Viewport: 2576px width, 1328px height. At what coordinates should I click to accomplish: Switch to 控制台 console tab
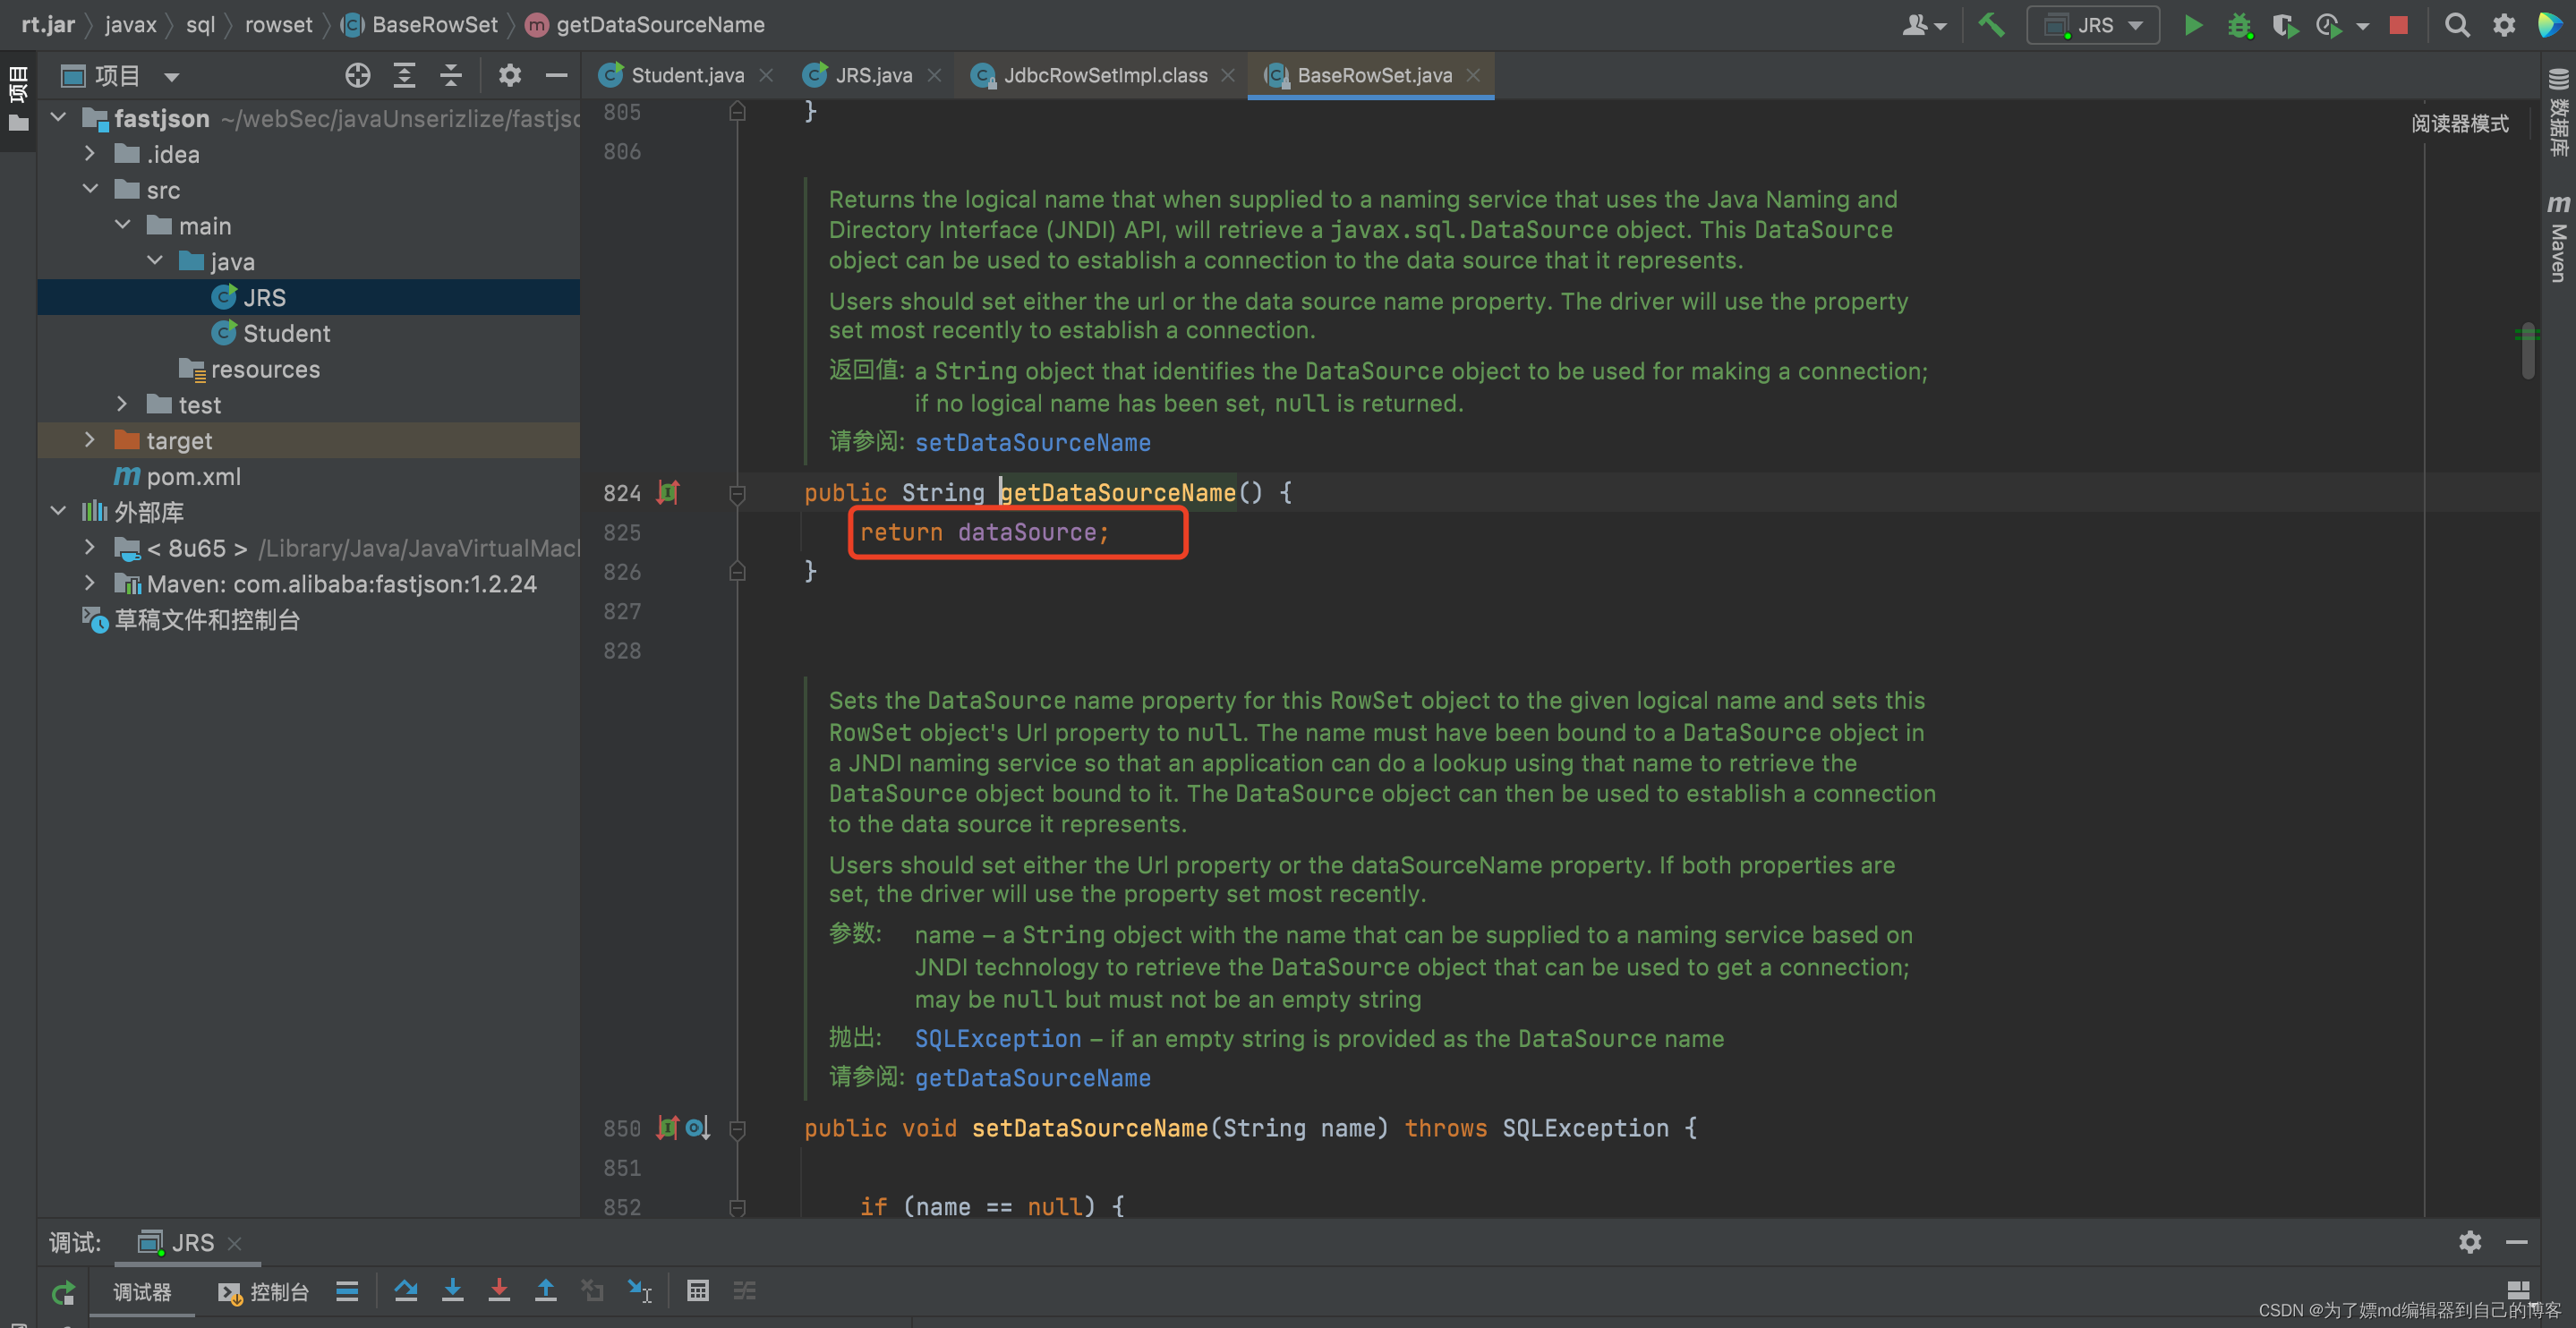[264, 1292]
